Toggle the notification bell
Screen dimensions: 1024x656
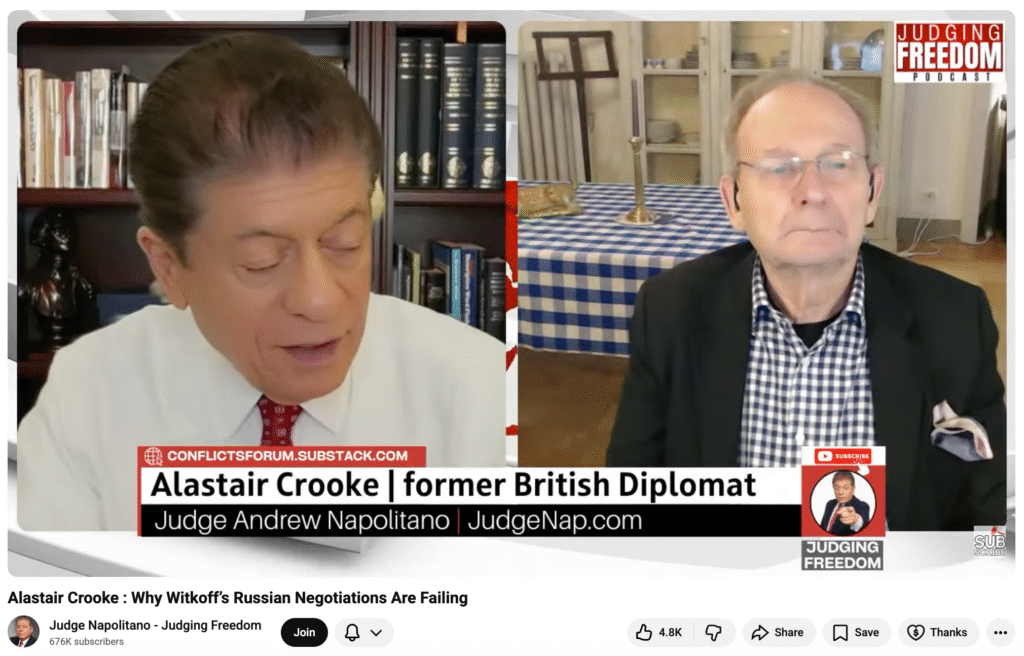[x=352, y=632]
